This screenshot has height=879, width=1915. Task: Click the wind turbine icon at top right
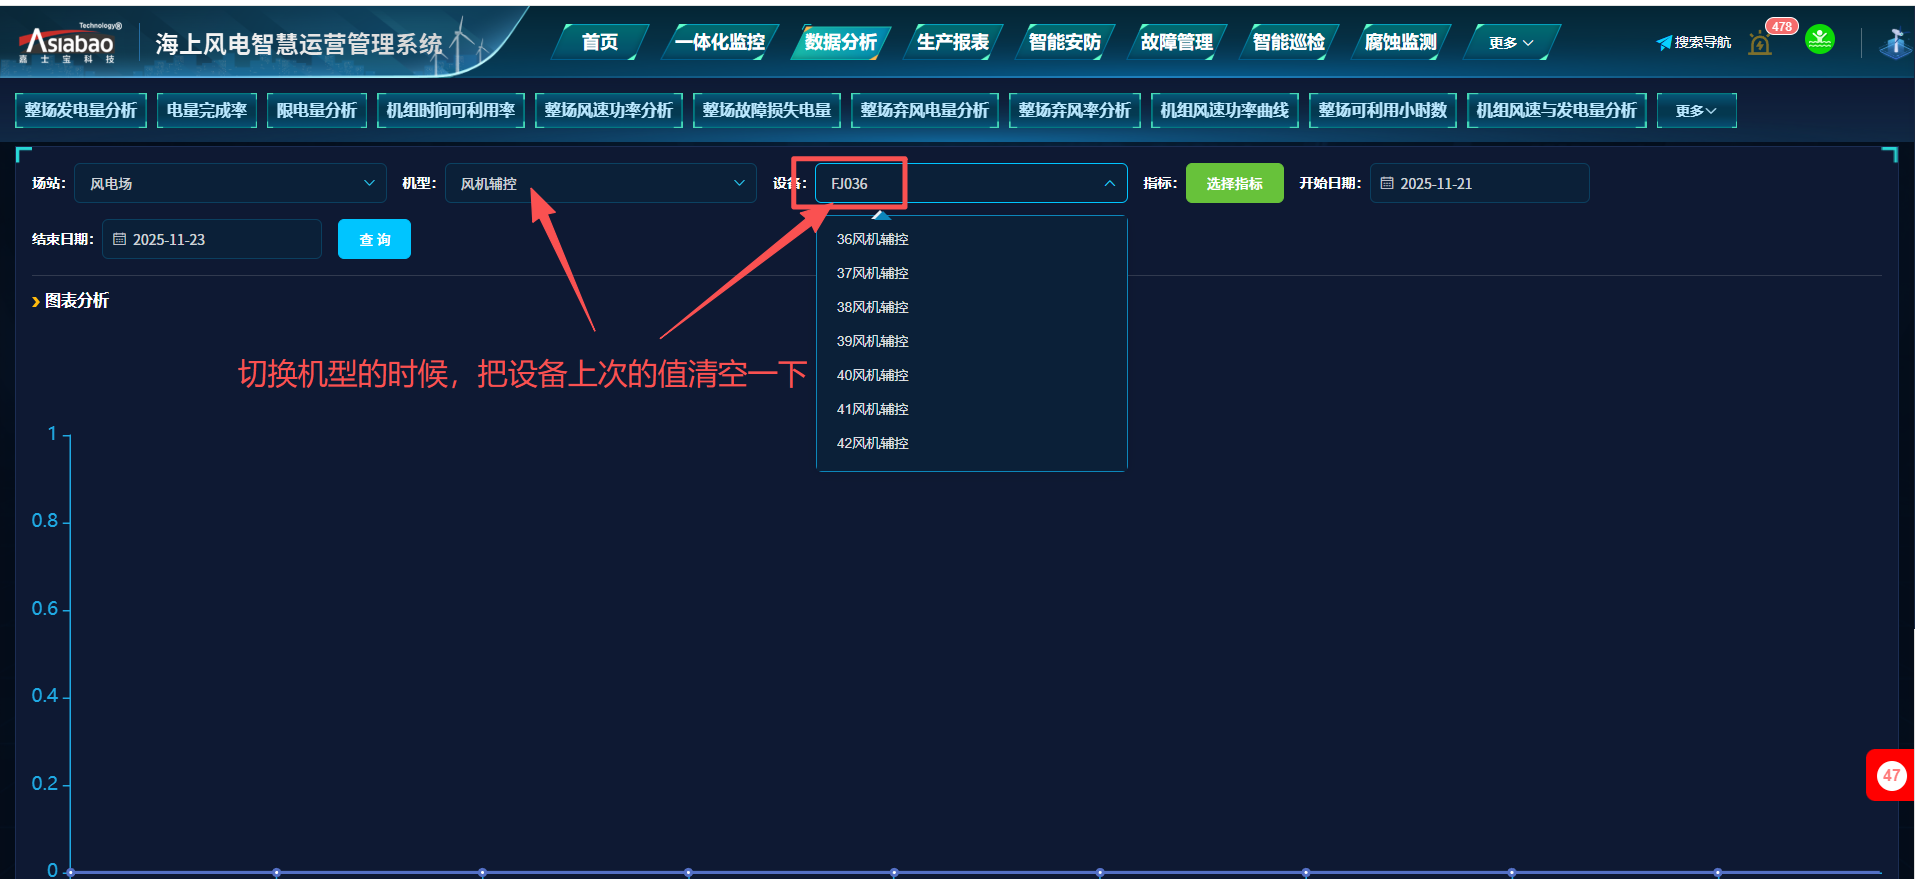point(1895,43)
